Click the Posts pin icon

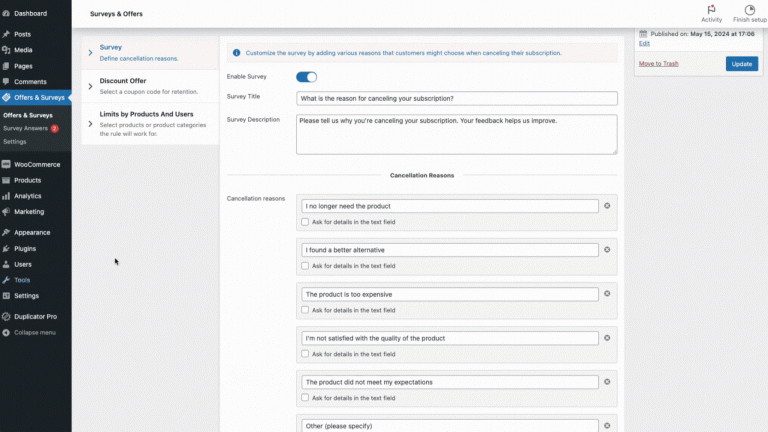tap(6, 34)
